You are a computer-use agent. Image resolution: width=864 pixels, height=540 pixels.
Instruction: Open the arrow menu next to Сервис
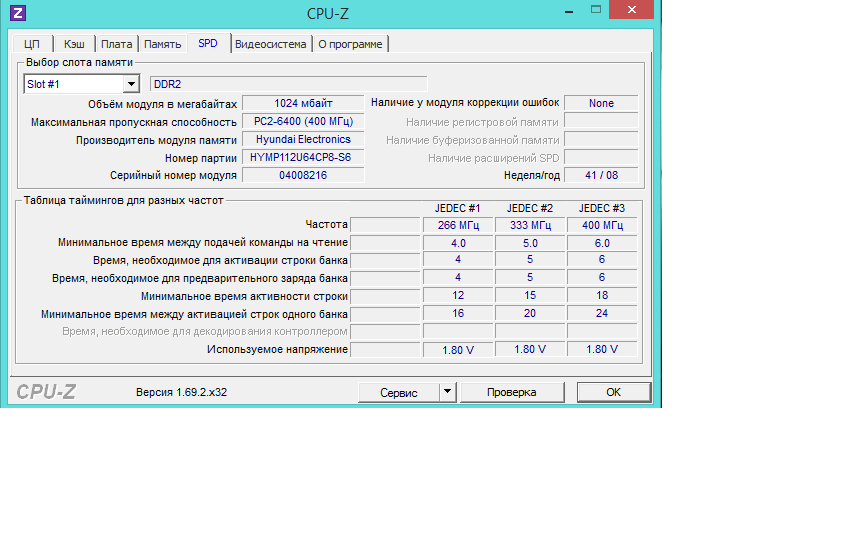447,392
